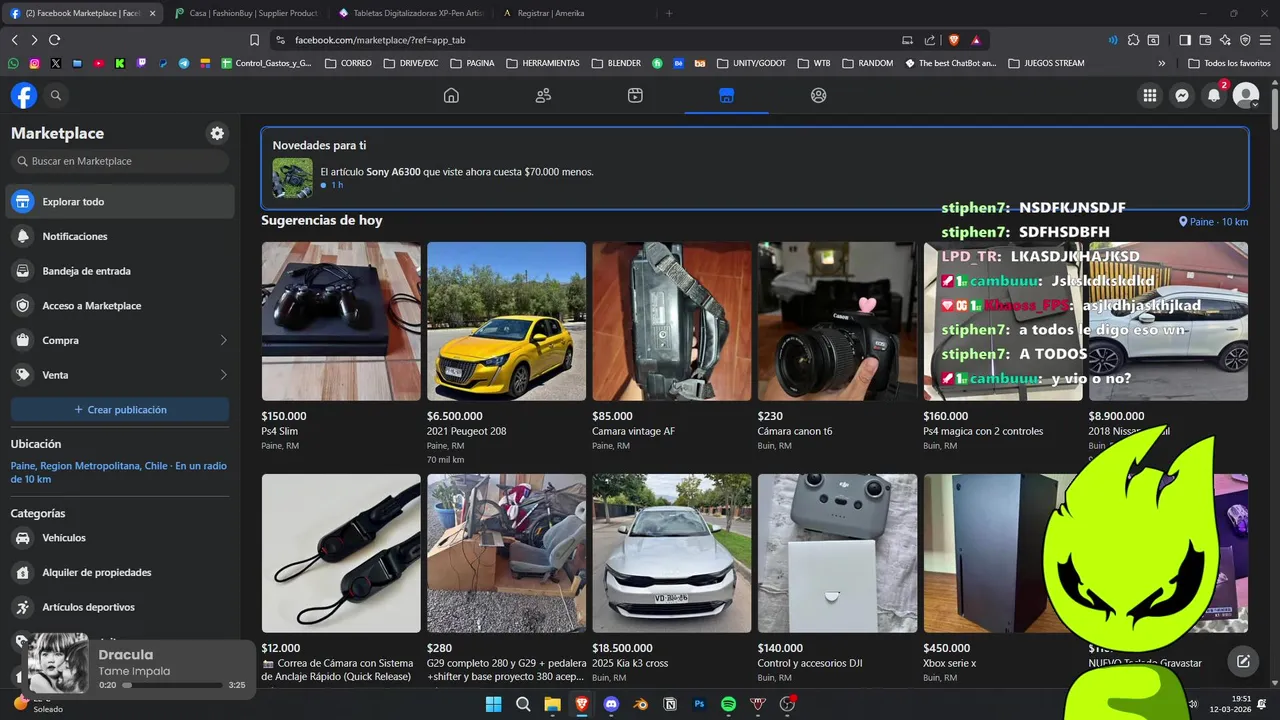Click the Facebook search magnifier icon
Viewport: 1280px width, 720px height.
coord(56,95)
